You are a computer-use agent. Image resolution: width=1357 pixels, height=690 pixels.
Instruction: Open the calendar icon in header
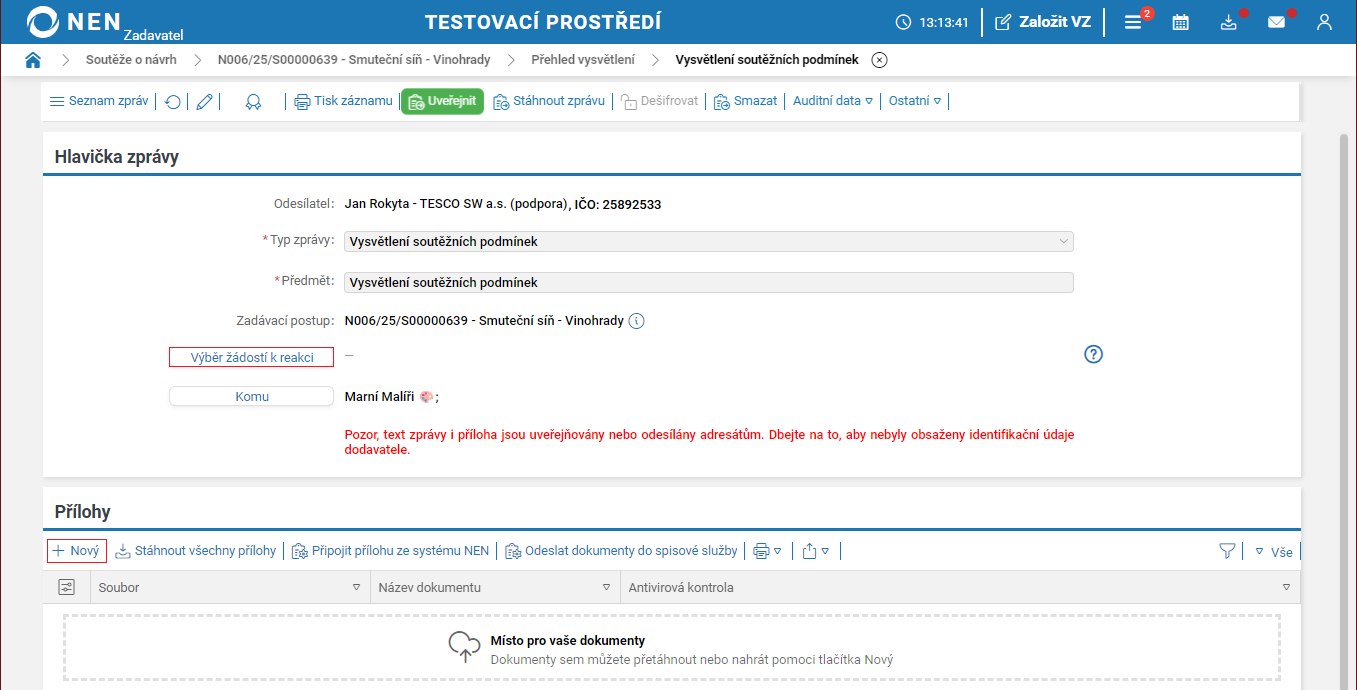coord(1181,22)
